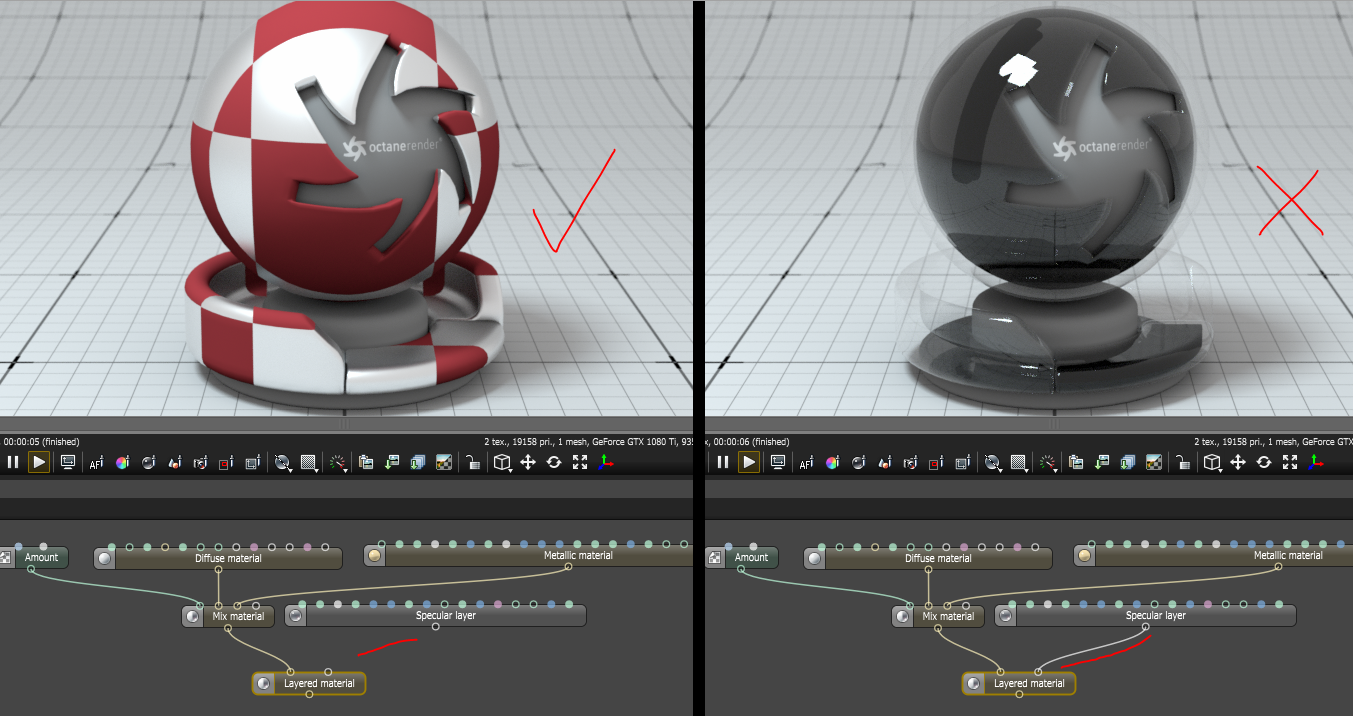Save all render passes in right viewport
This screenshot has height=716, width=1353.
(x=1127, y=462)
